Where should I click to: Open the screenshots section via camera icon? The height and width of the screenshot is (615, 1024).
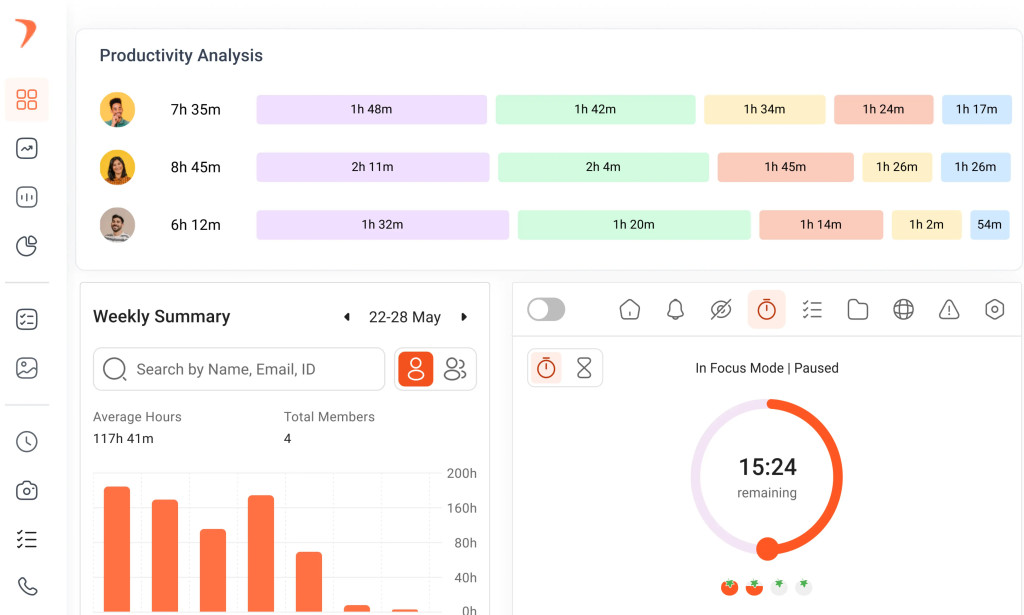click(27, 490)
